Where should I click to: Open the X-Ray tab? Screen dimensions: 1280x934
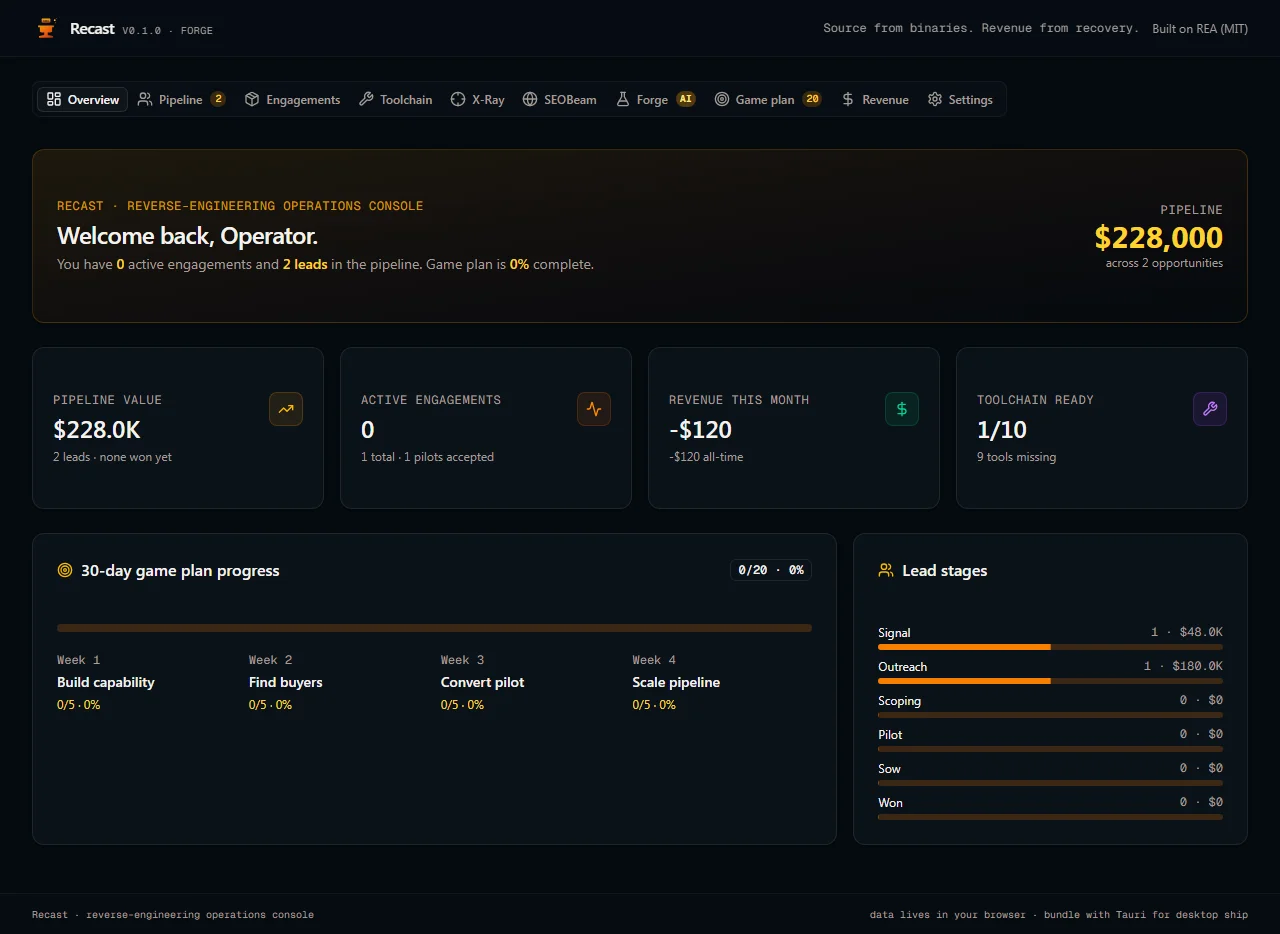[x=477, y=100]
